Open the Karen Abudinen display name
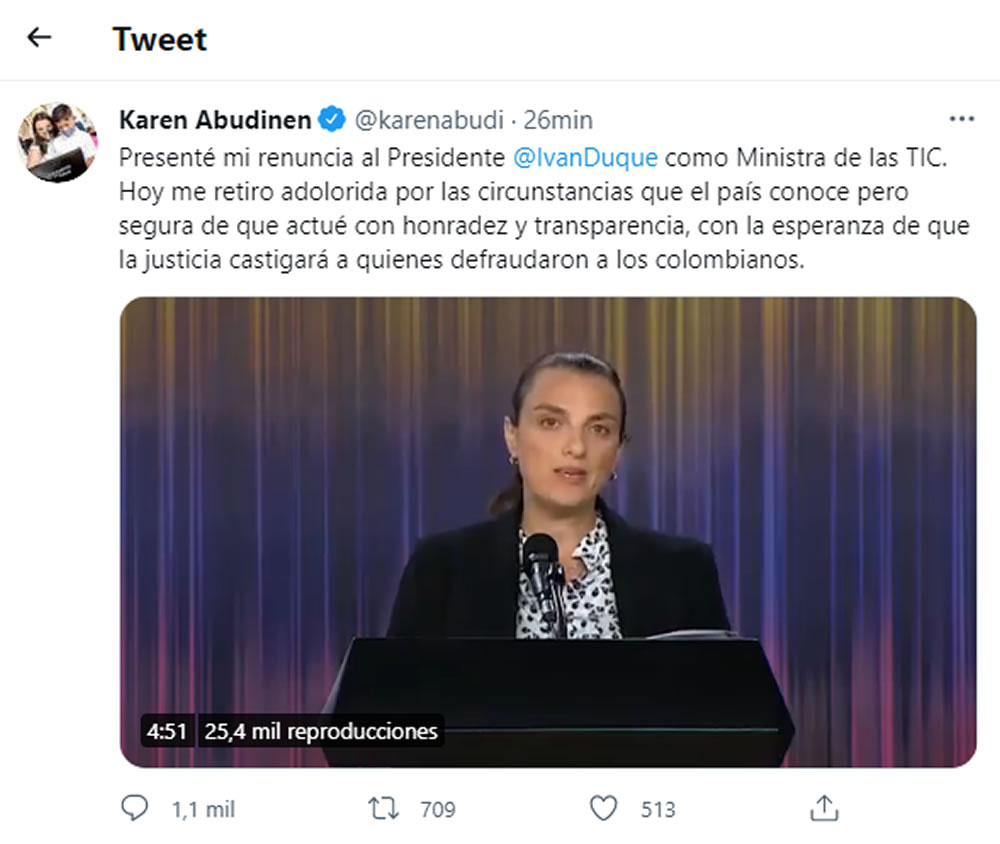Screen dimensions: 1000x844 215,120
